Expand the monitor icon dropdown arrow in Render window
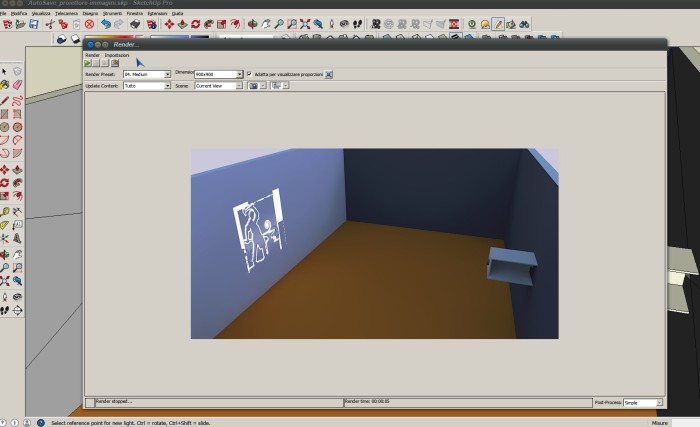Image resolution: width=700 pixels, height=427 pixels. click(286, 86)
